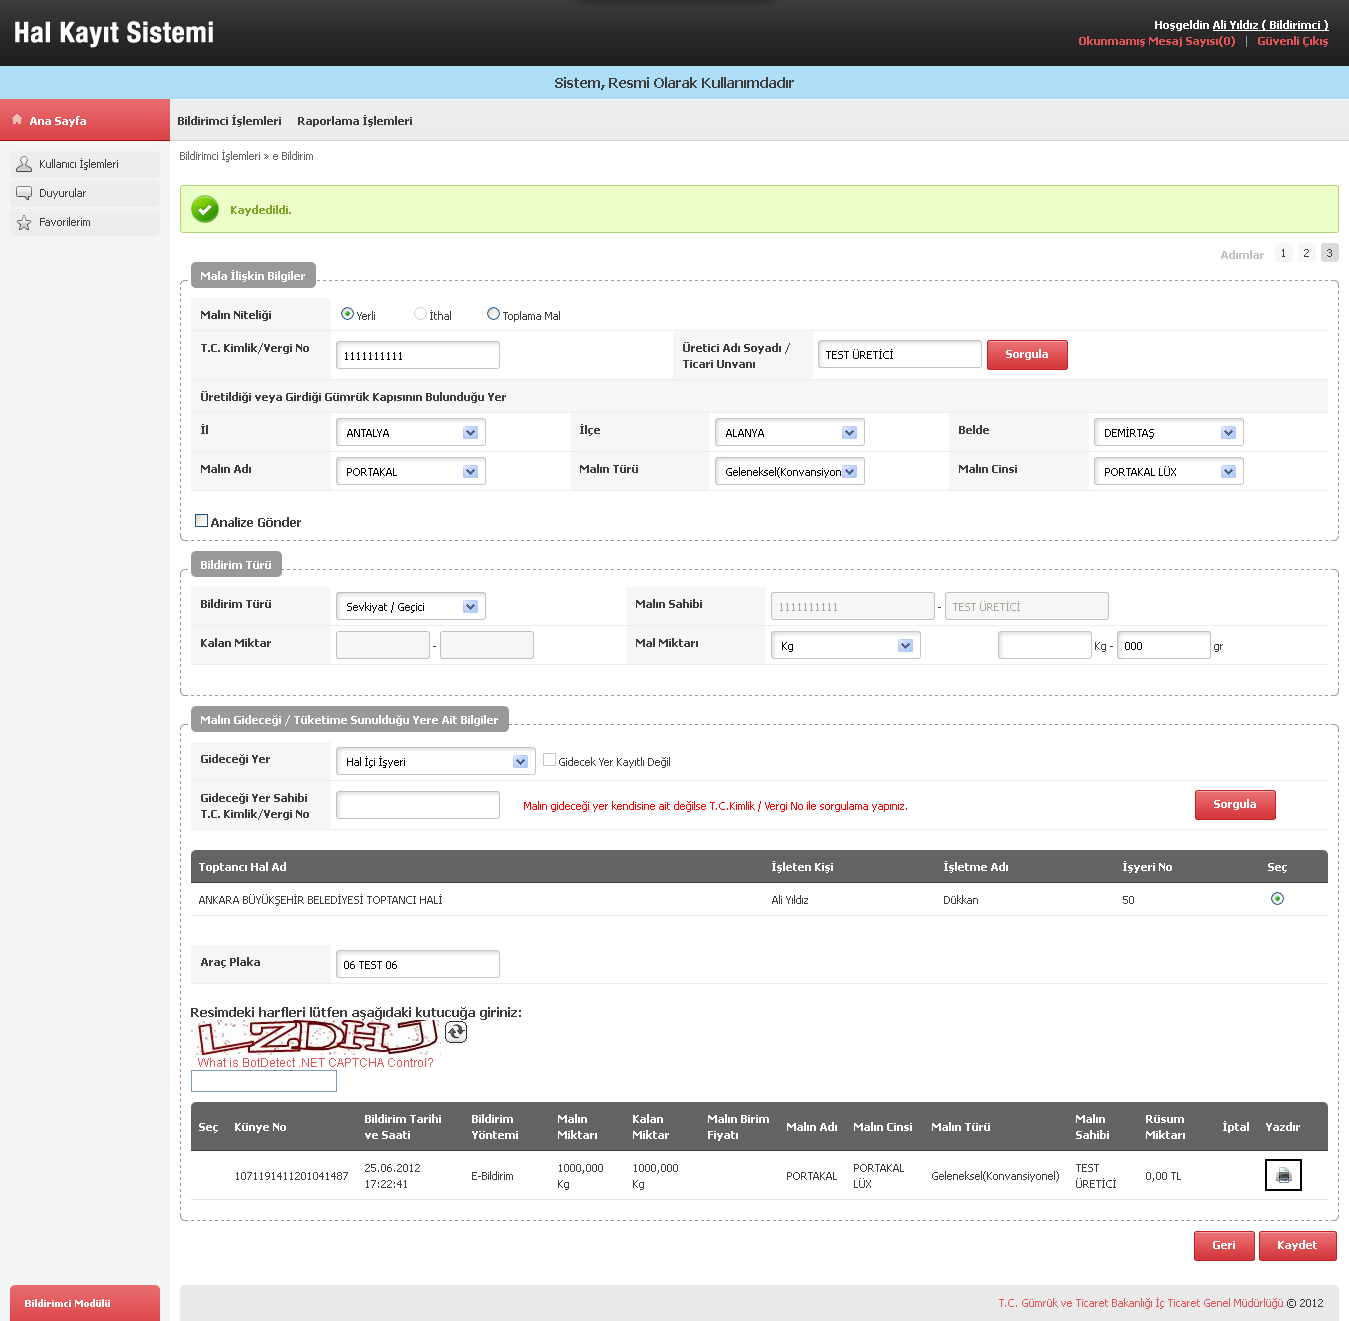This screenshot has width=1349, height=1321.
Task: Open Bildirim Türü dropdown Sevkiyat / Geçici
Action: point(411,606)
